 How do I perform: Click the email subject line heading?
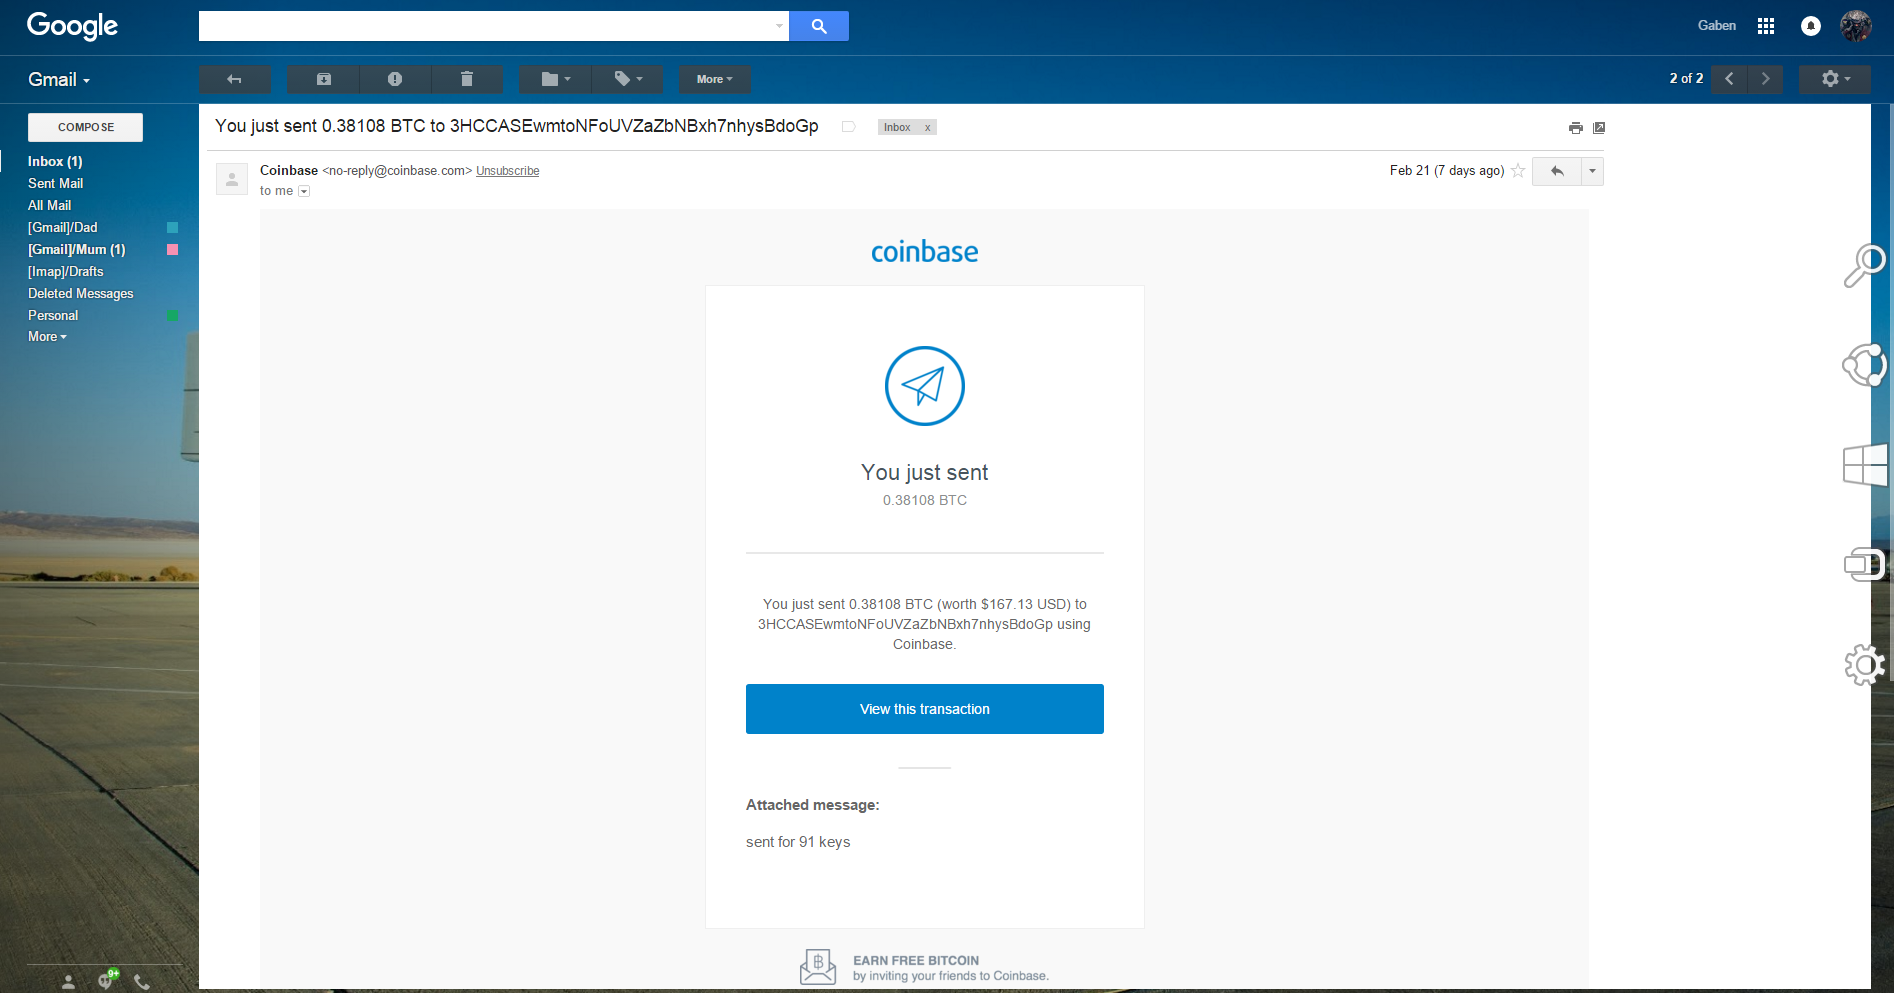517,126
